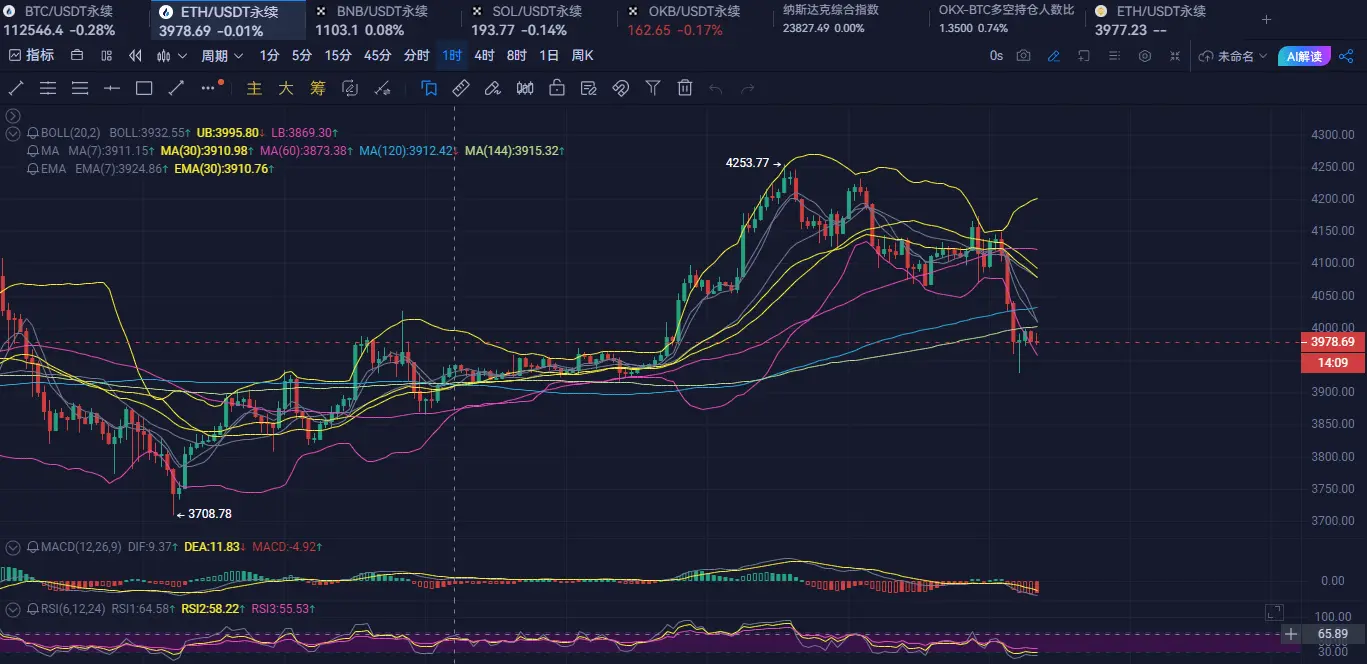1367x664 pixels.
Task: Toggle the MA alert bell
Action: [34, 151]
